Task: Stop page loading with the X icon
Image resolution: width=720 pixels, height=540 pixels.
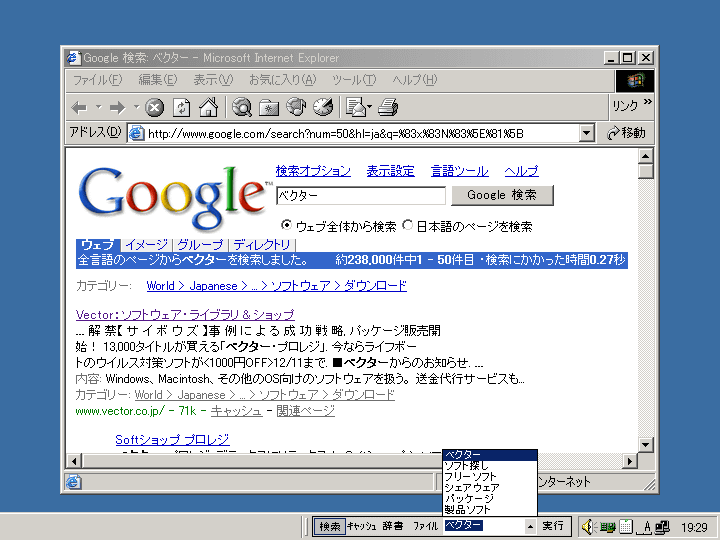Action: (x=155, y=108)
